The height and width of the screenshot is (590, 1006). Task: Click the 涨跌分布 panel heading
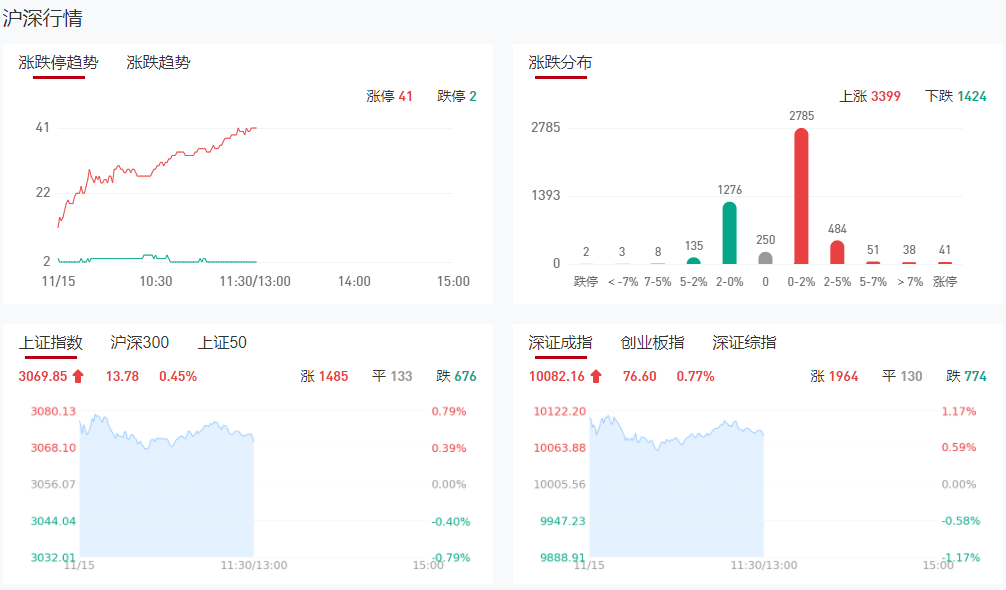(x=560, y=62)
